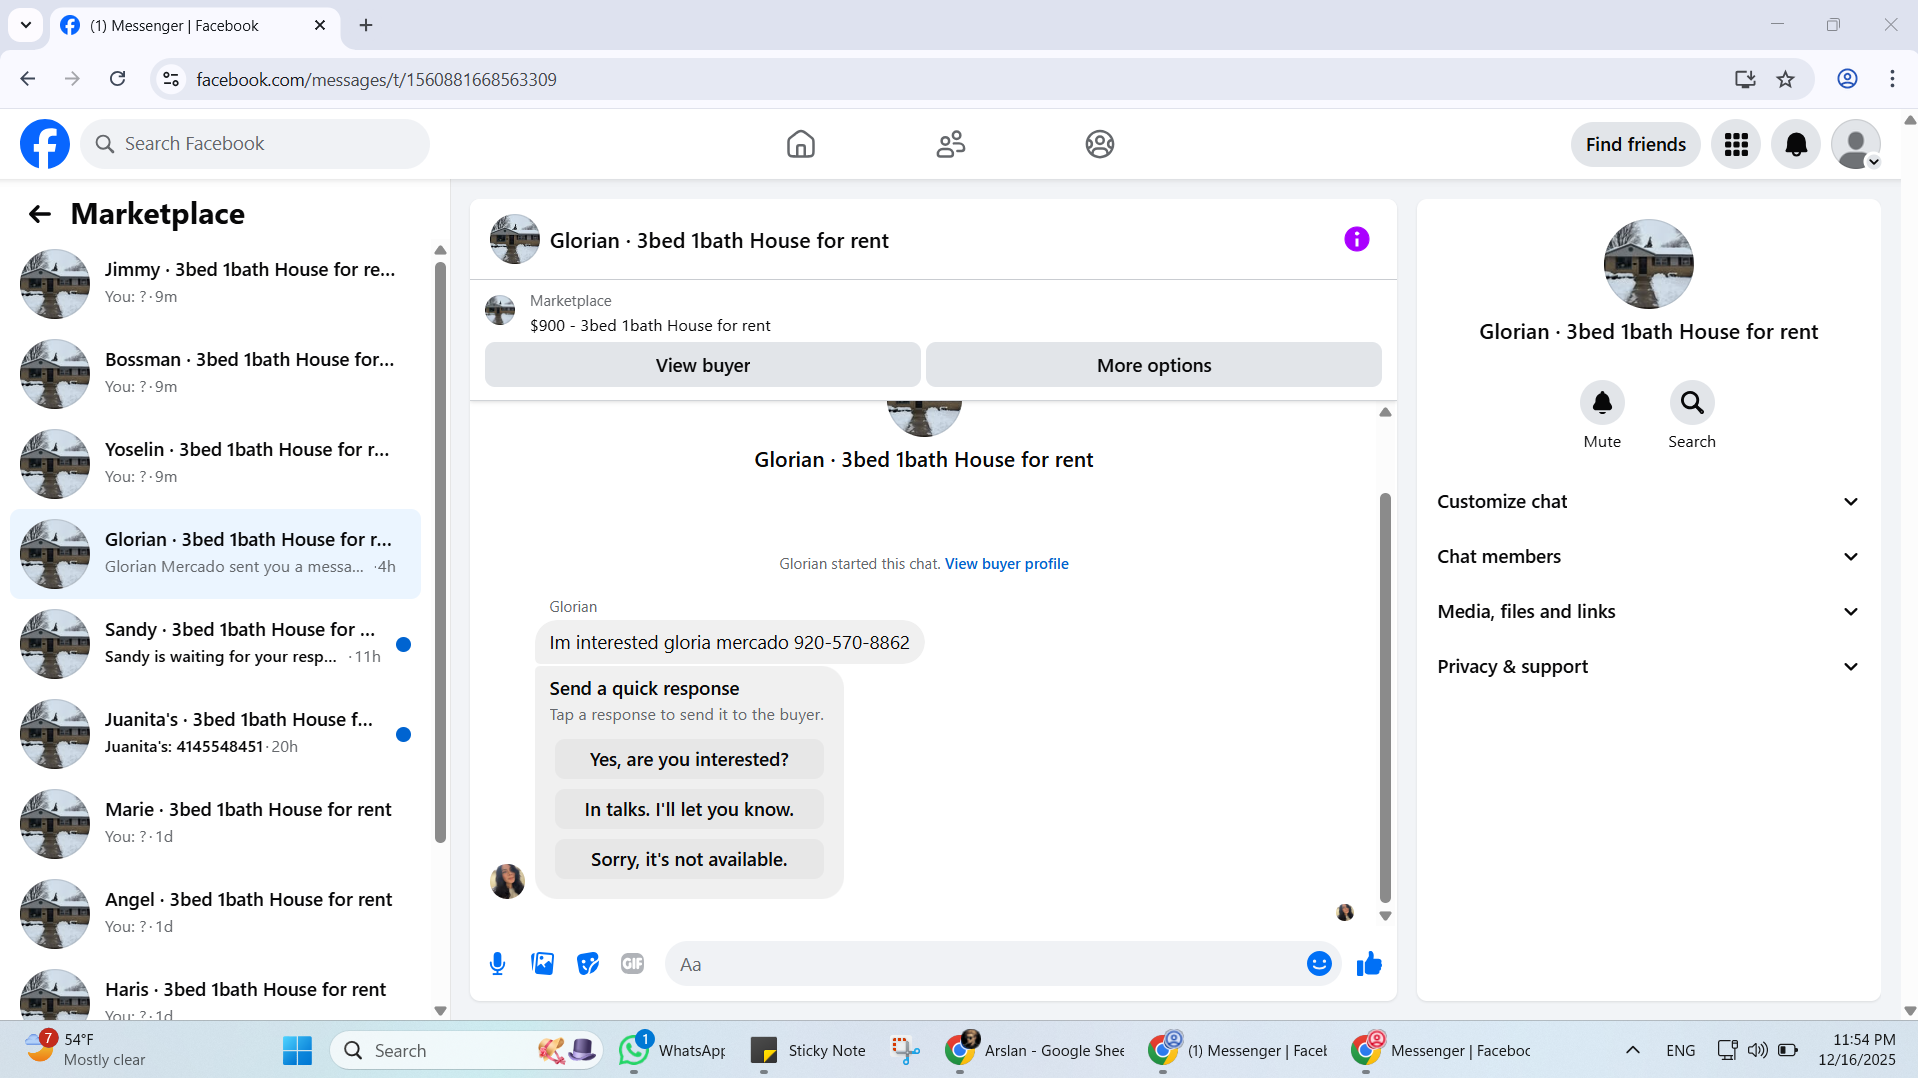
Task: Choose a GIF icon
Action: point(632,964)
